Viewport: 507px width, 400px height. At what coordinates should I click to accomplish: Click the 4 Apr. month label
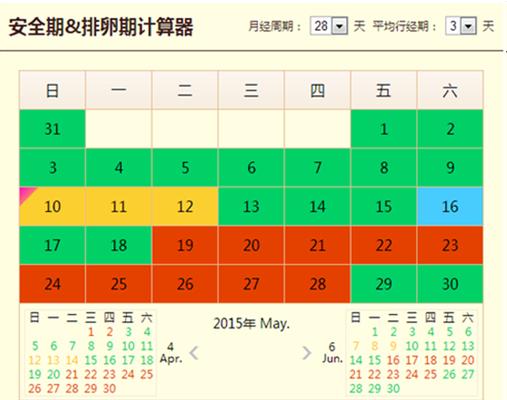pos(171,353)
